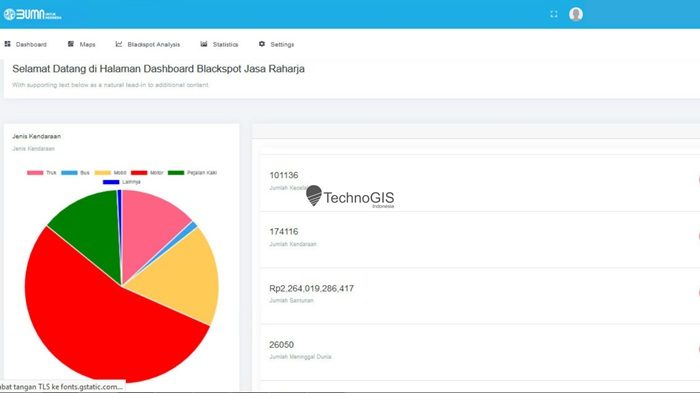Click the 26050 fatalities value

[282, 345]
